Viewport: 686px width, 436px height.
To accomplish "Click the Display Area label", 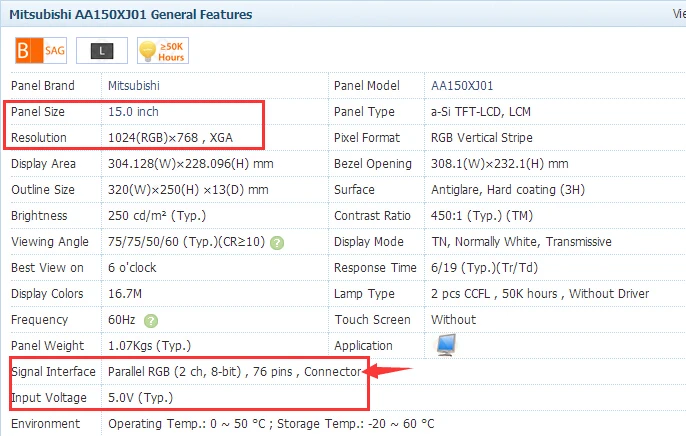I will [x=43, y=164].
